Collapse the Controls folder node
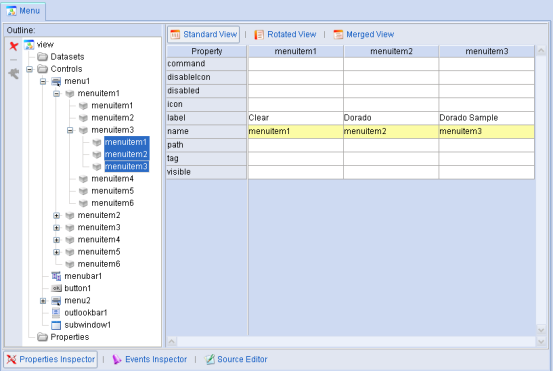The height and width of the screenshot is (371, 553). coord(30,69)
